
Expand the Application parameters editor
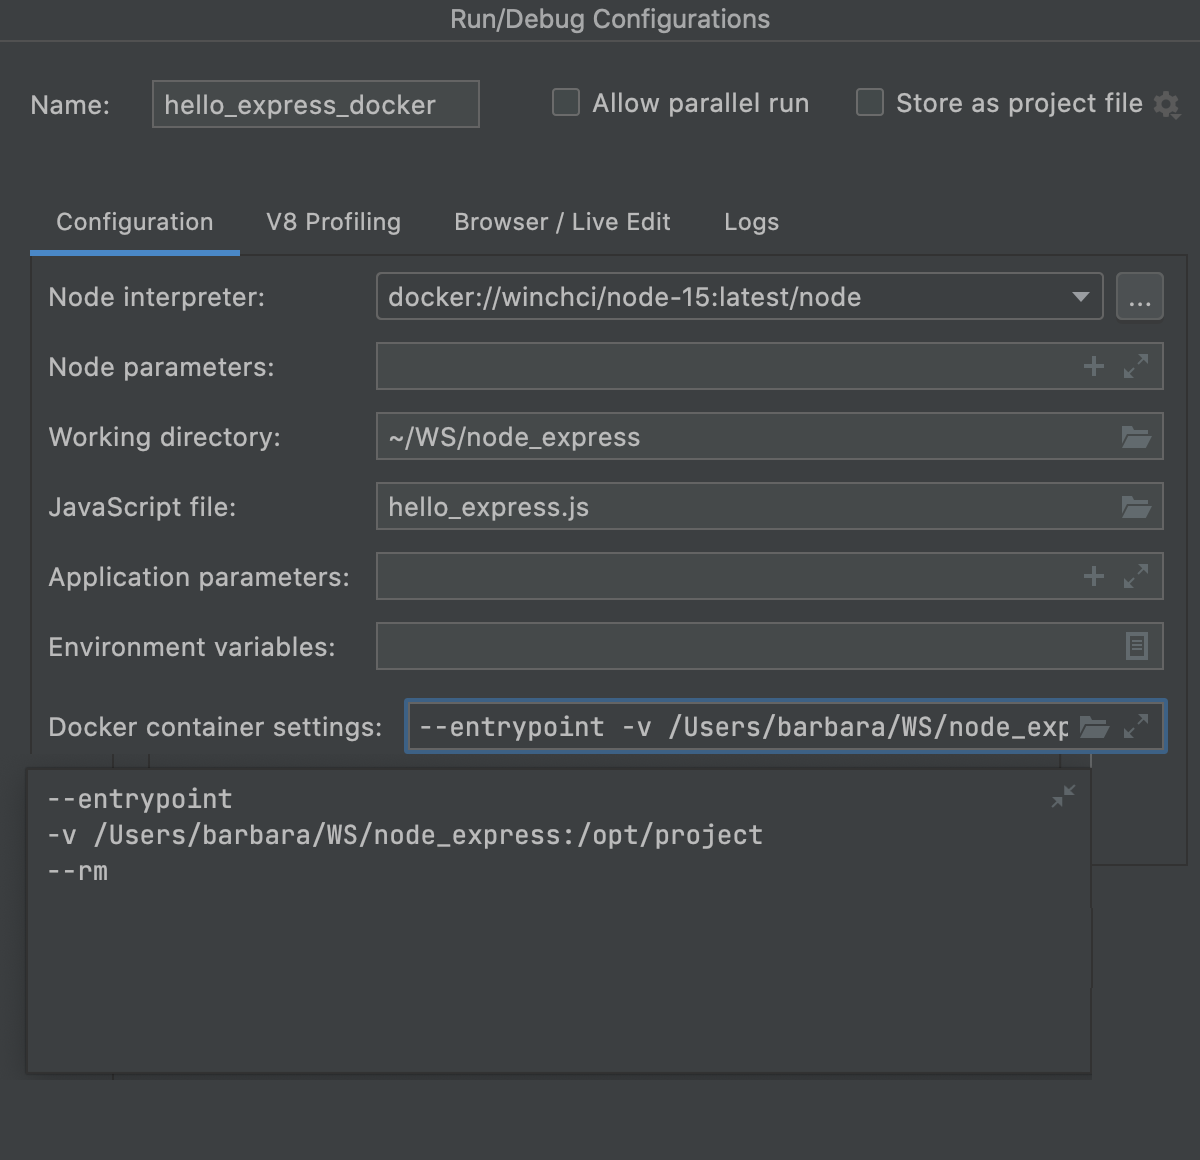tap(1136, 576)
